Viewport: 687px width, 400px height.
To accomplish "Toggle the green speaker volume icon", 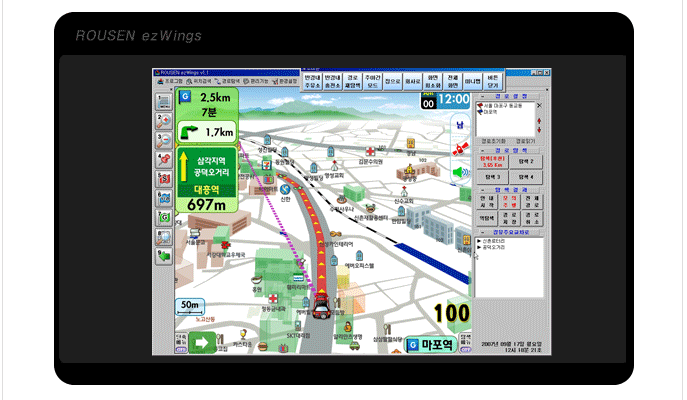I will tap(460, 172).
